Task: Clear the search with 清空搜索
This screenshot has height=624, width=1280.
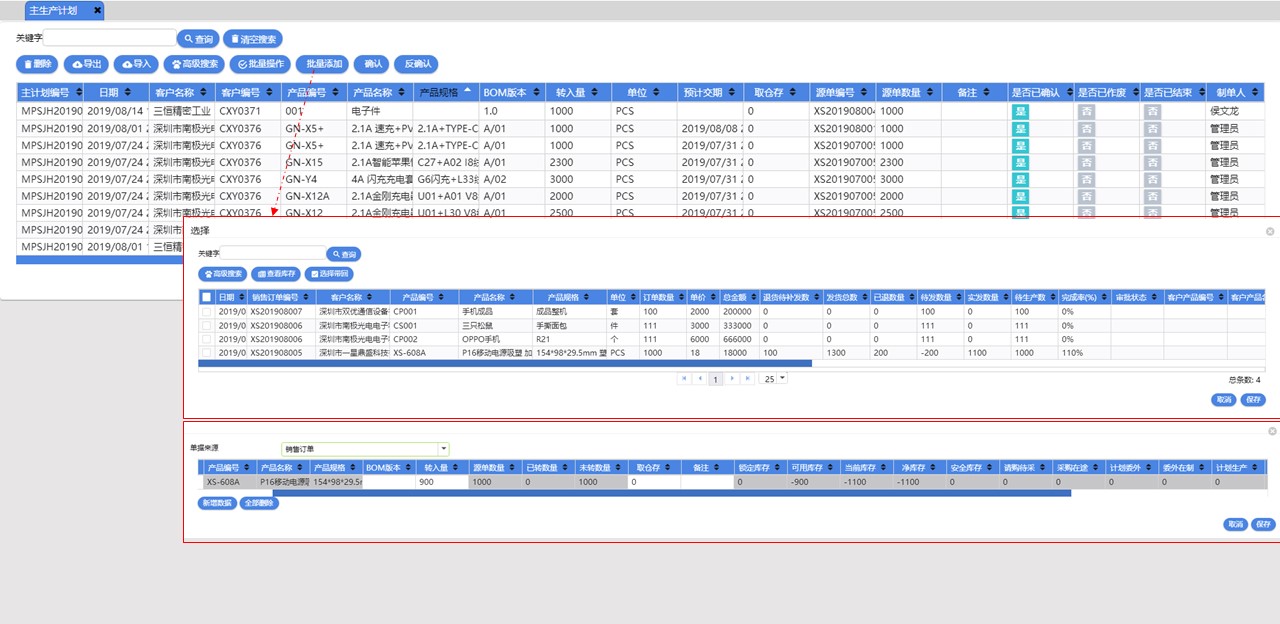Action: pos(253,38)
